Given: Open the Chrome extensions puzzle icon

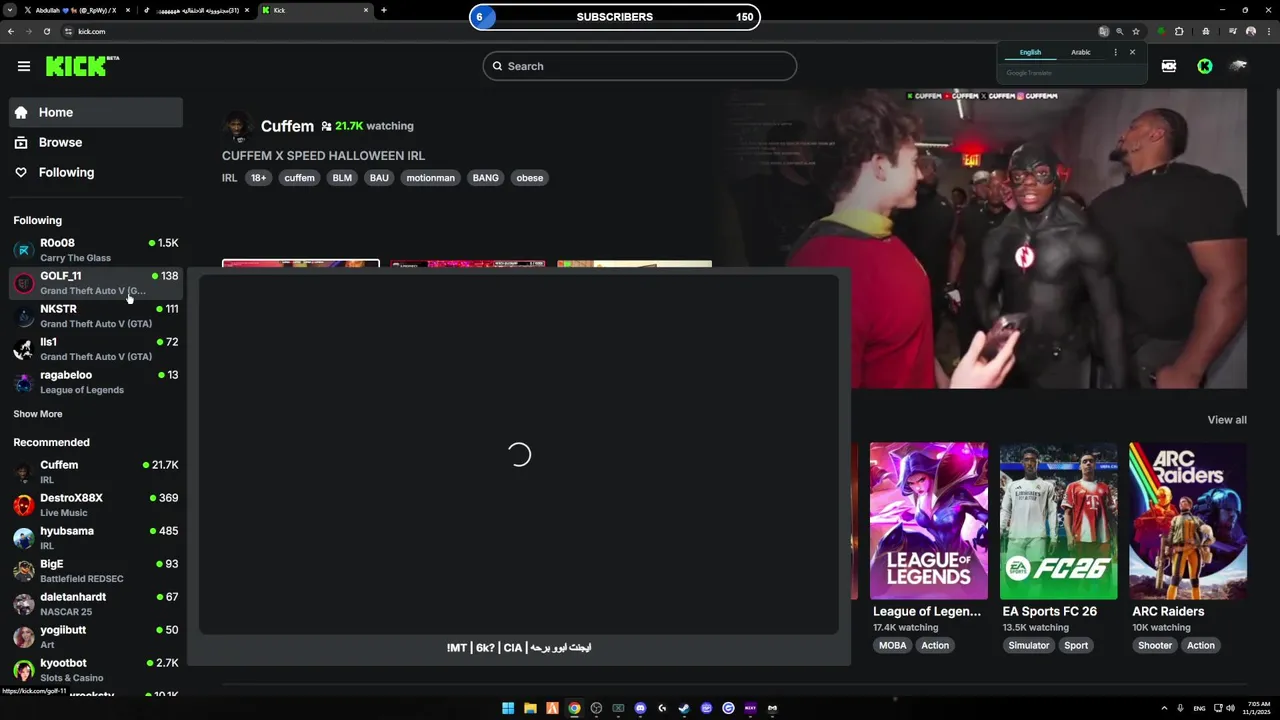Looking at the screenshot, I should [1179, 31].
